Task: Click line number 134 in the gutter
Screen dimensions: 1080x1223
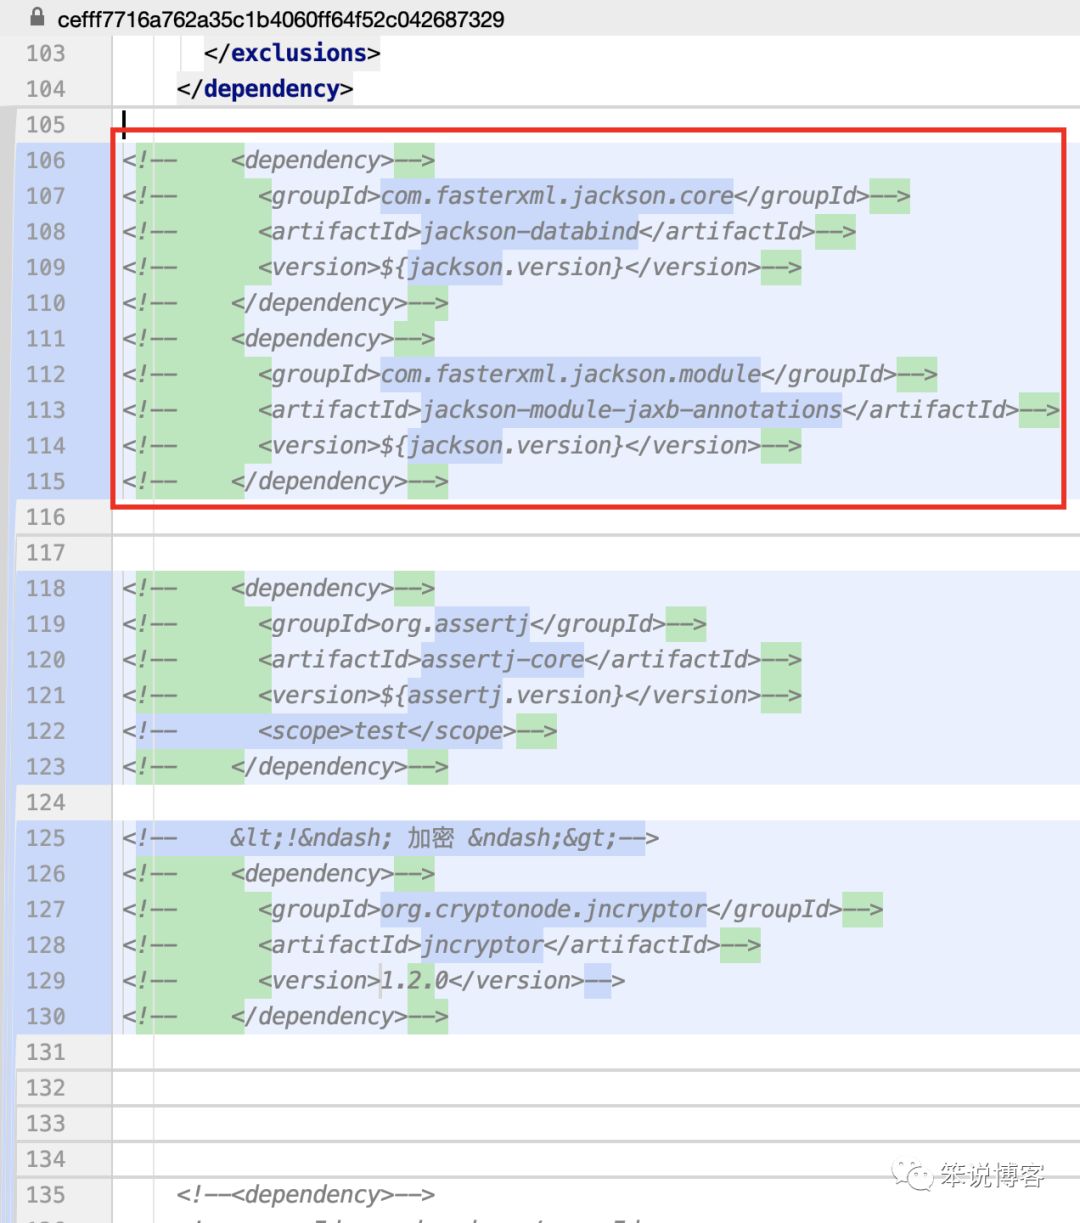Action: point(46,1159)
